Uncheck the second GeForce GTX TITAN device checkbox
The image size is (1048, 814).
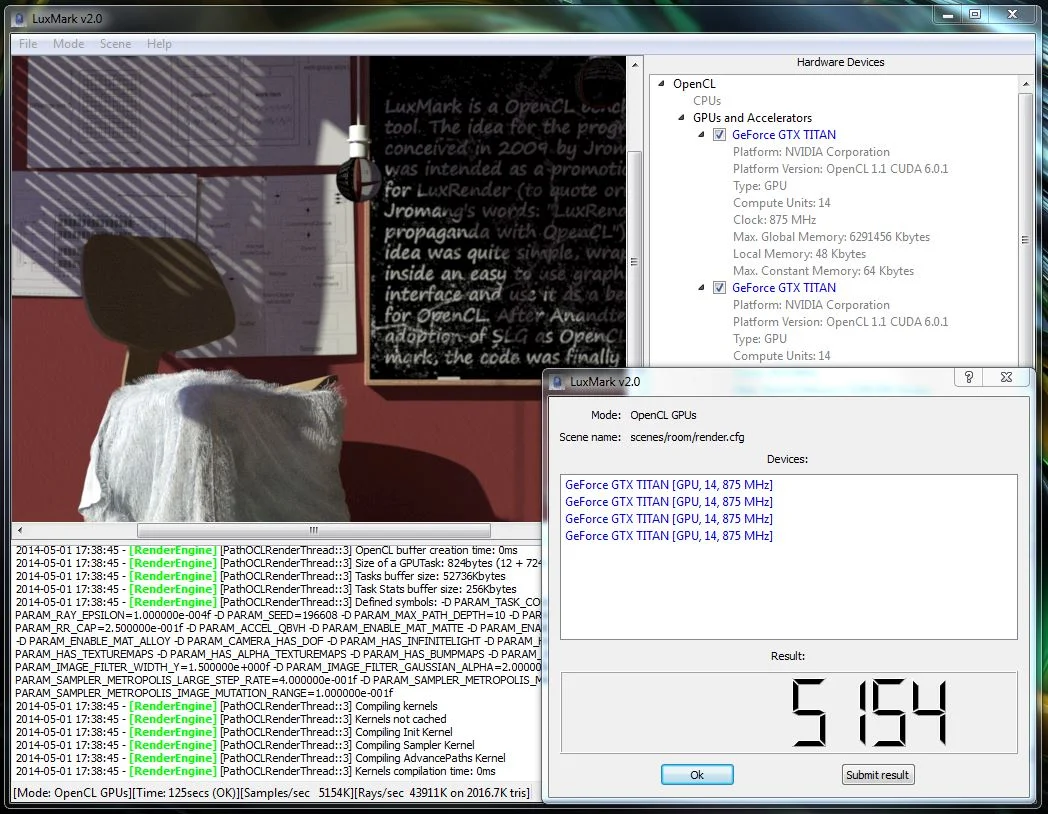[719, 287]
